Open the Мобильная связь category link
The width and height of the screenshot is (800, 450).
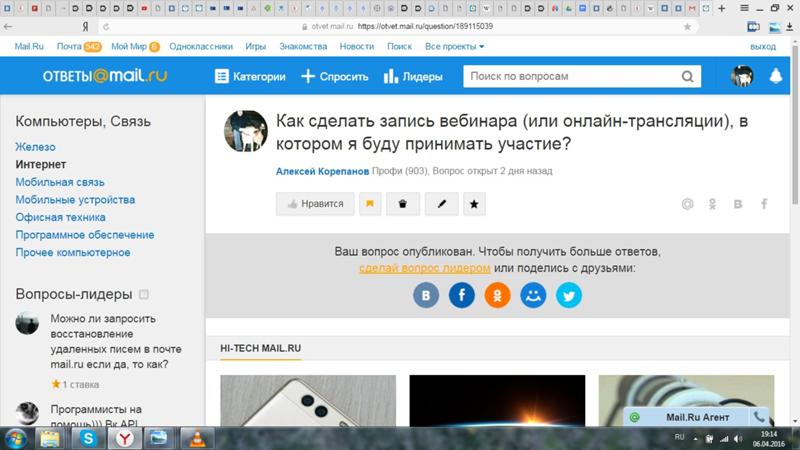[x=60, y=182]
